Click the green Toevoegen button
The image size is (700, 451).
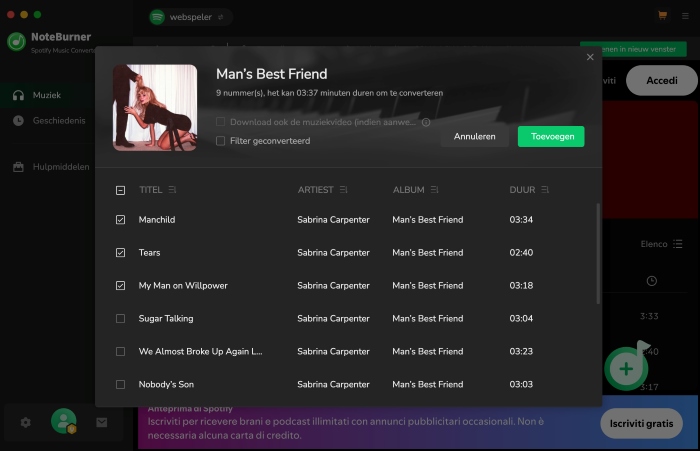point(551,136)
